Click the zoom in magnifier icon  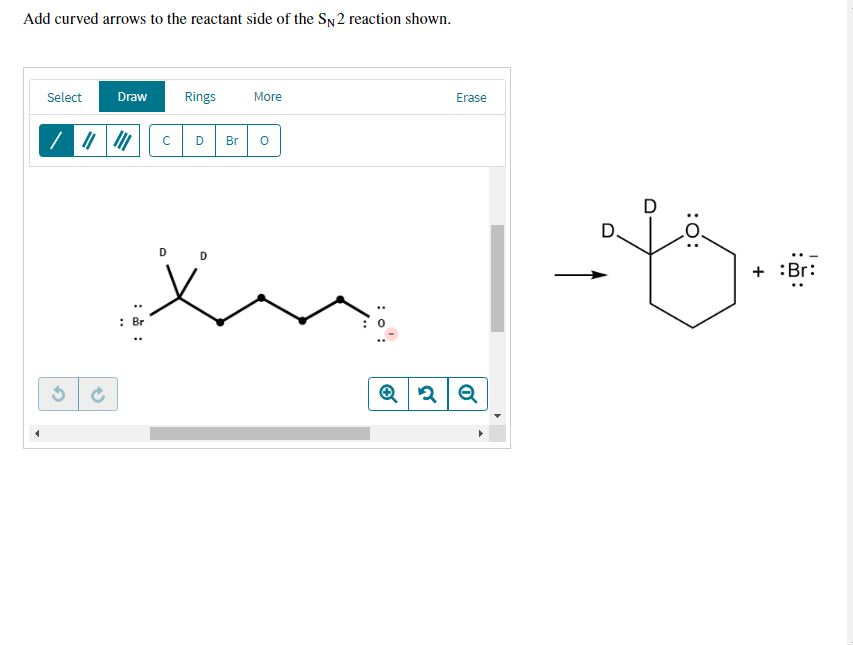[389, 393]
